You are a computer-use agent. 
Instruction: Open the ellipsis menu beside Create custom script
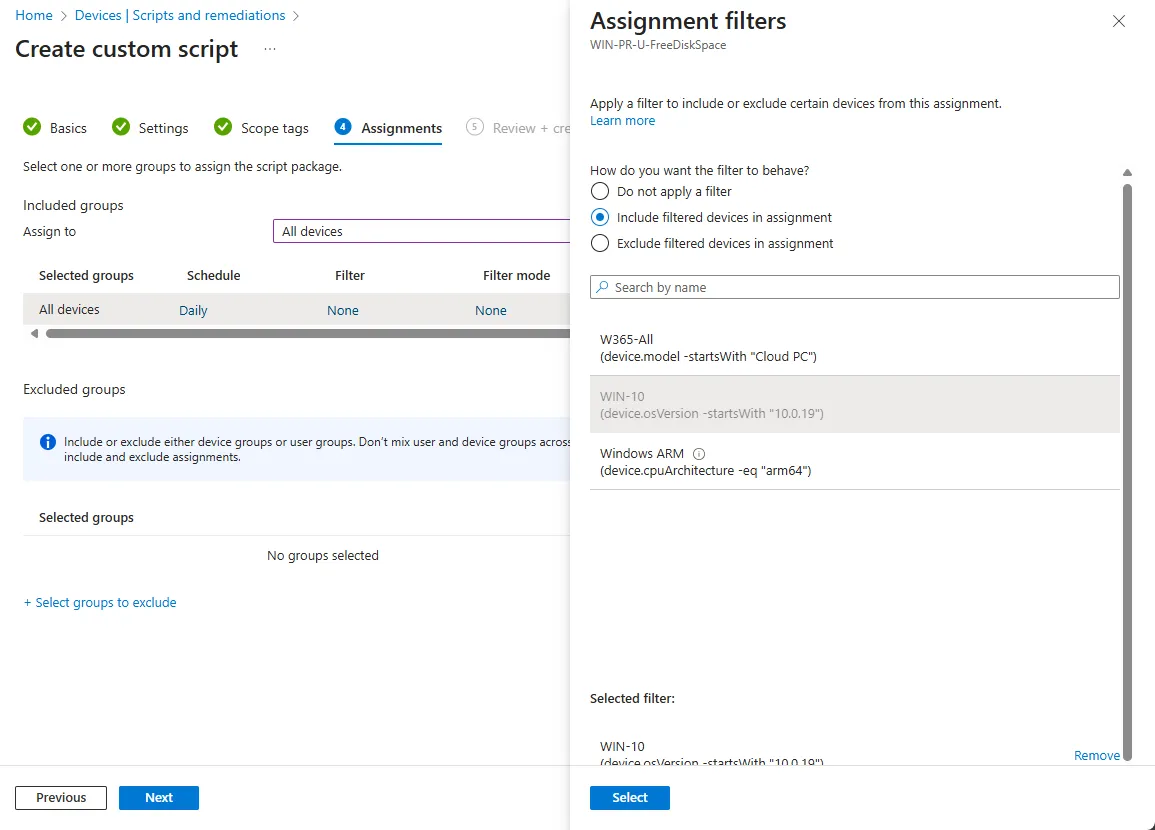tap(270, 49)
